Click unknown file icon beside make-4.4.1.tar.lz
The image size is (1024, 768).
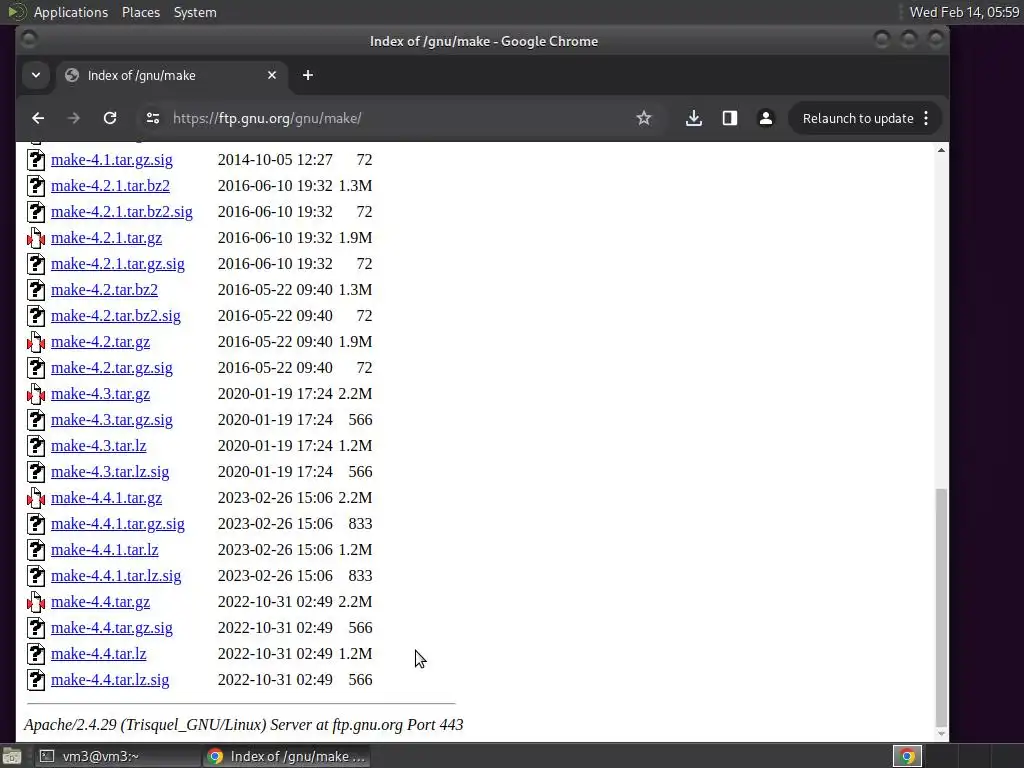click(36, 550)
